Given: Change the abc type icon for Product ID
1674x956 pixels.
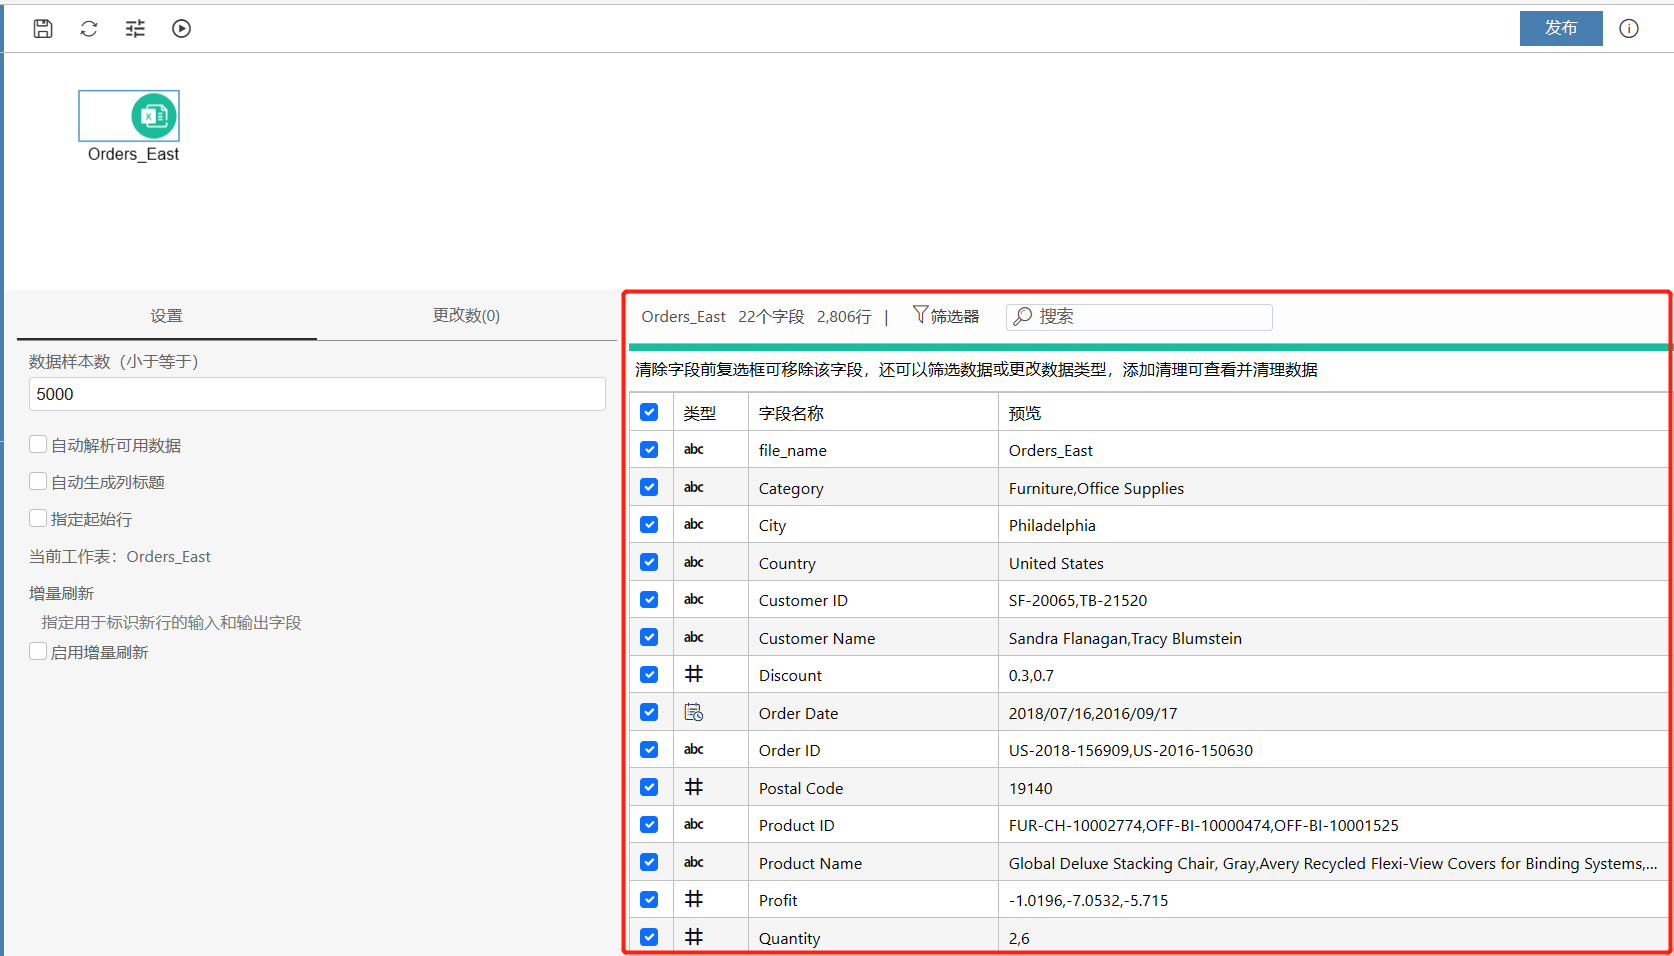Looking at the screenshot, I should click(694, 824).
